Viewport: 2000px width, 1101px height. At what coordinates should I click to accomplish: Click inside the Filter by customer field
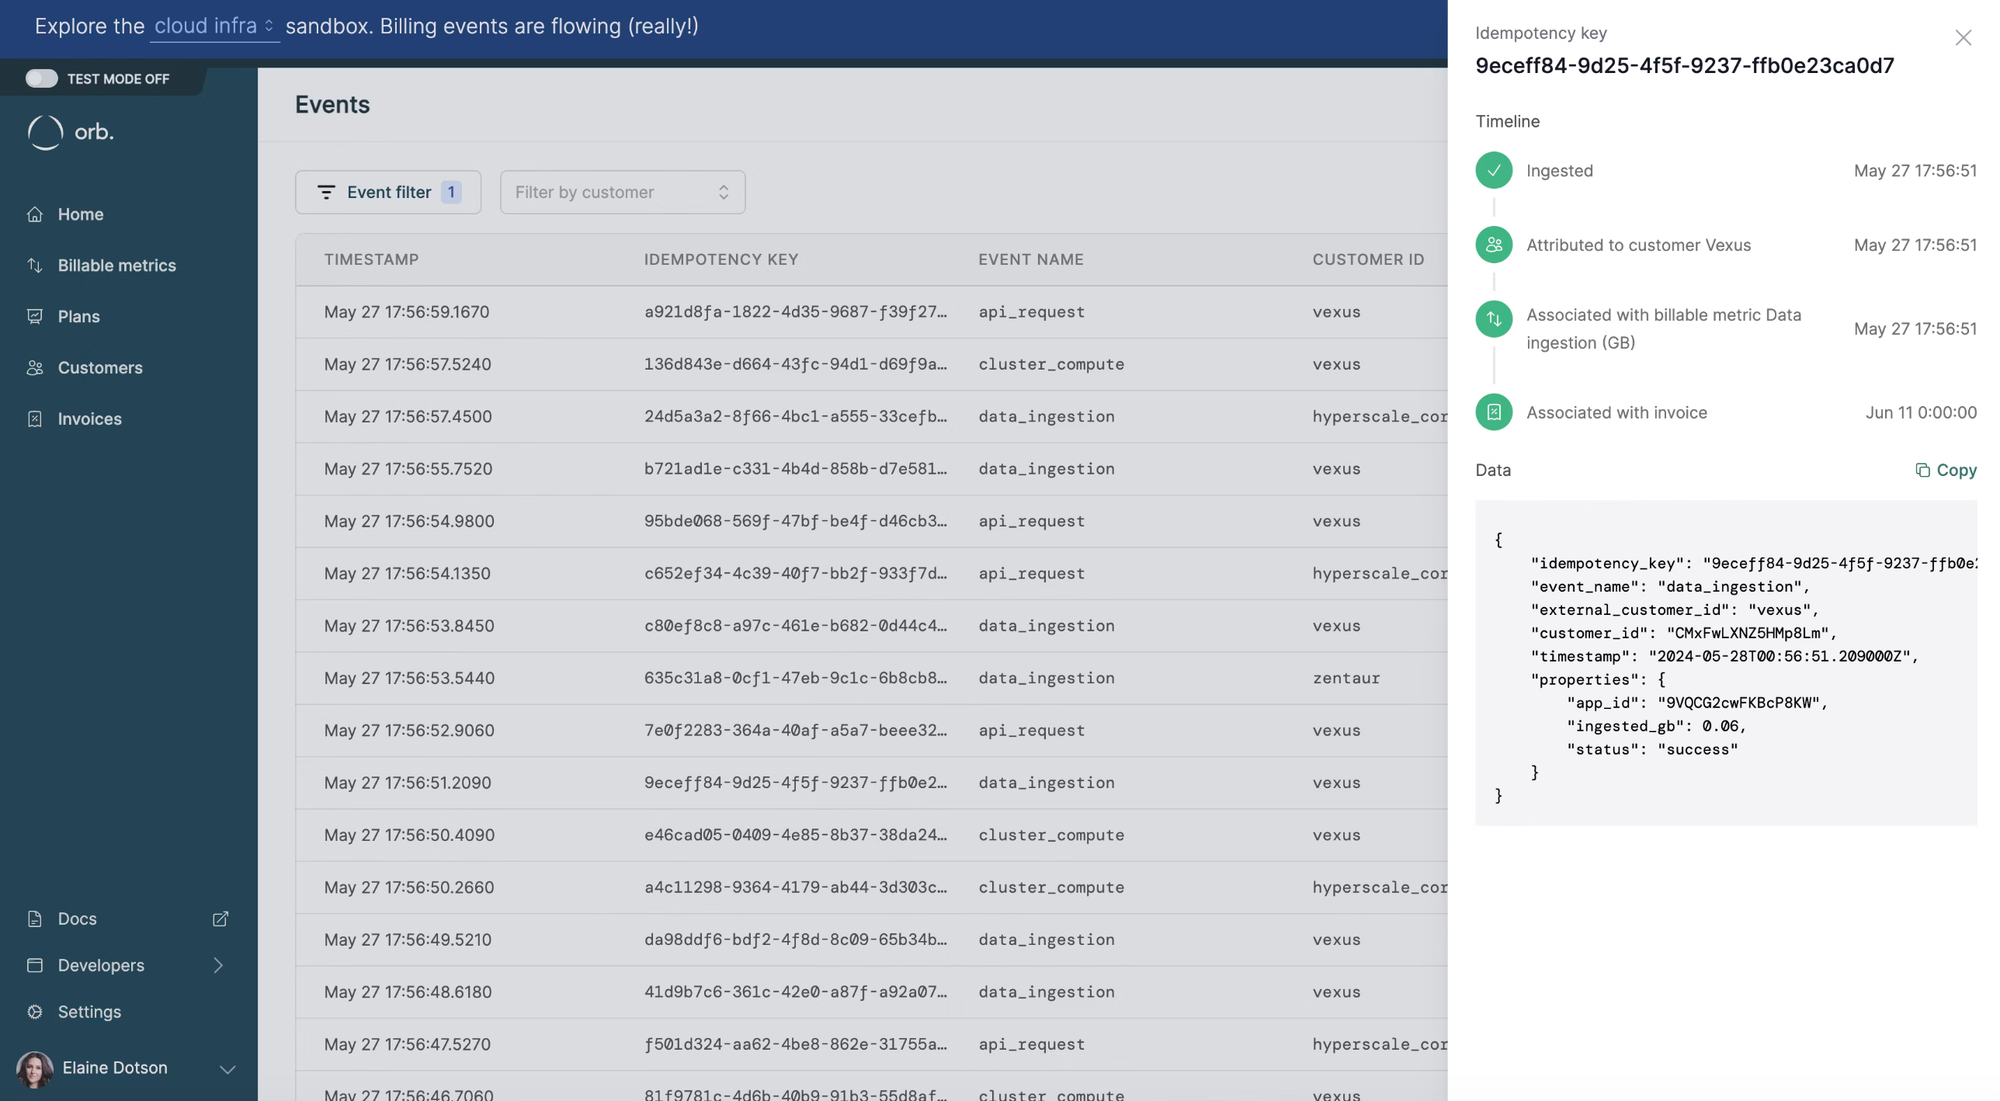612,192
